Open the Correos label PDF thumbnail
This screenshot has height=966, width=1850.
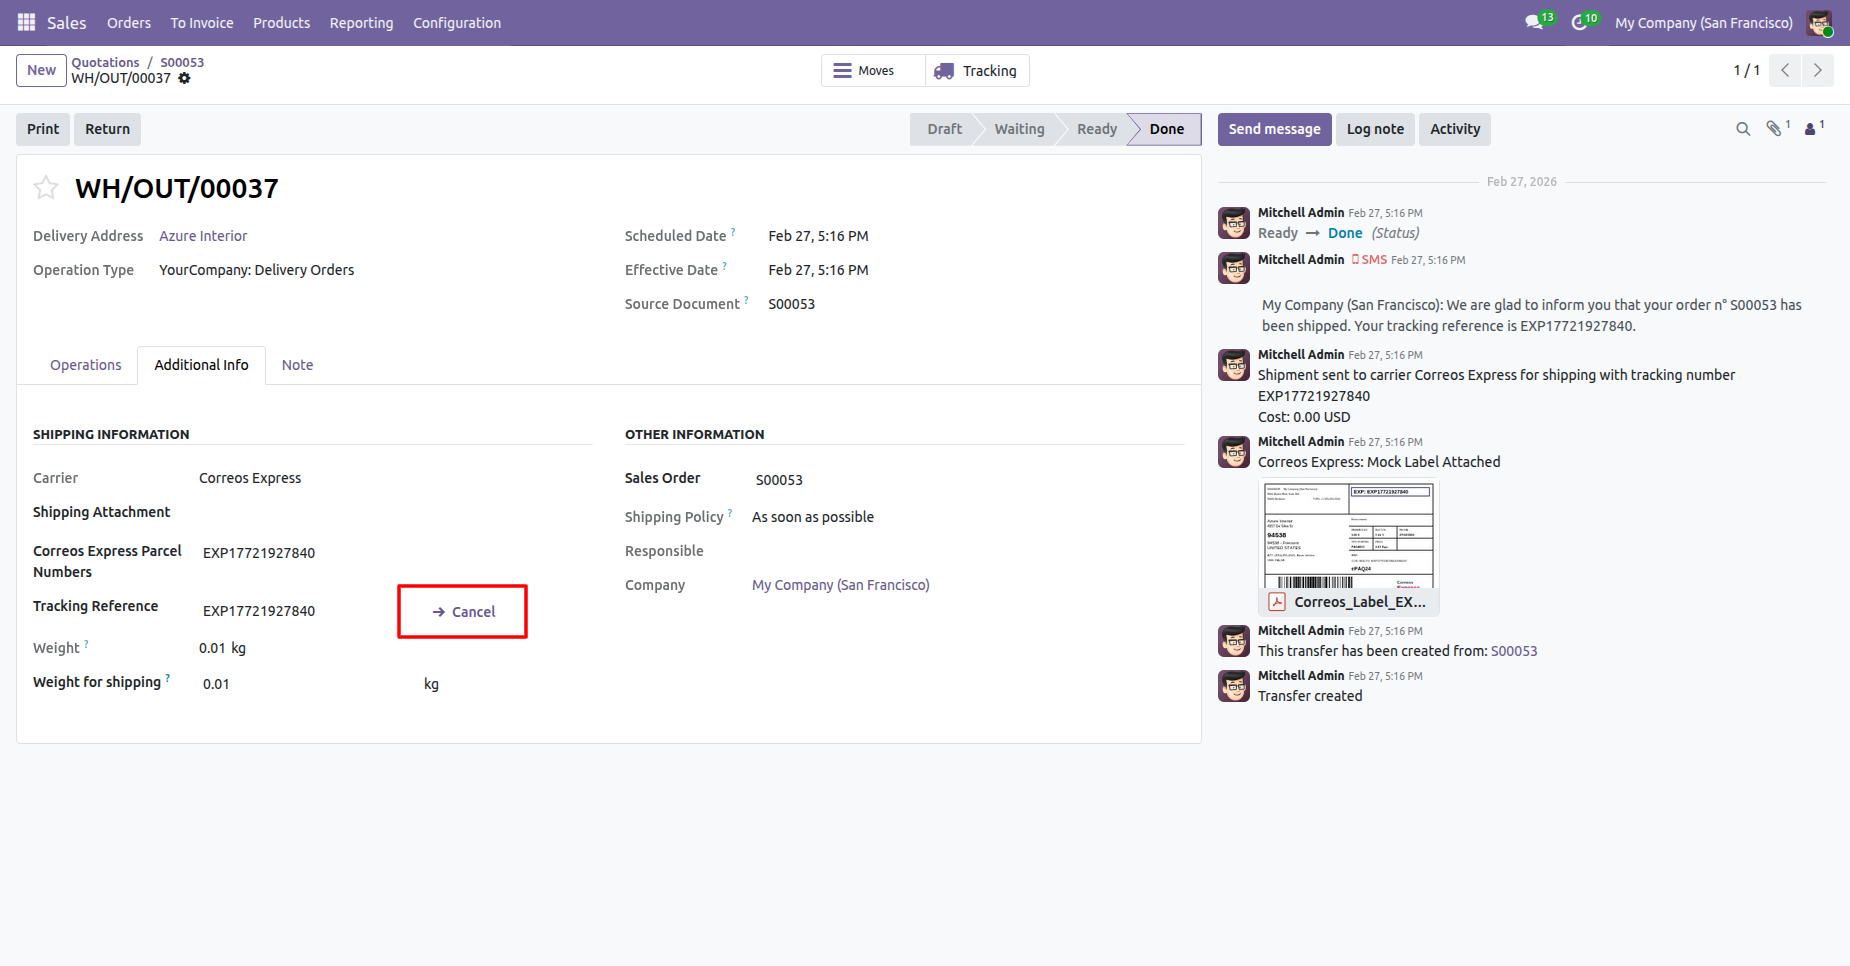(x=1348, y=536)
